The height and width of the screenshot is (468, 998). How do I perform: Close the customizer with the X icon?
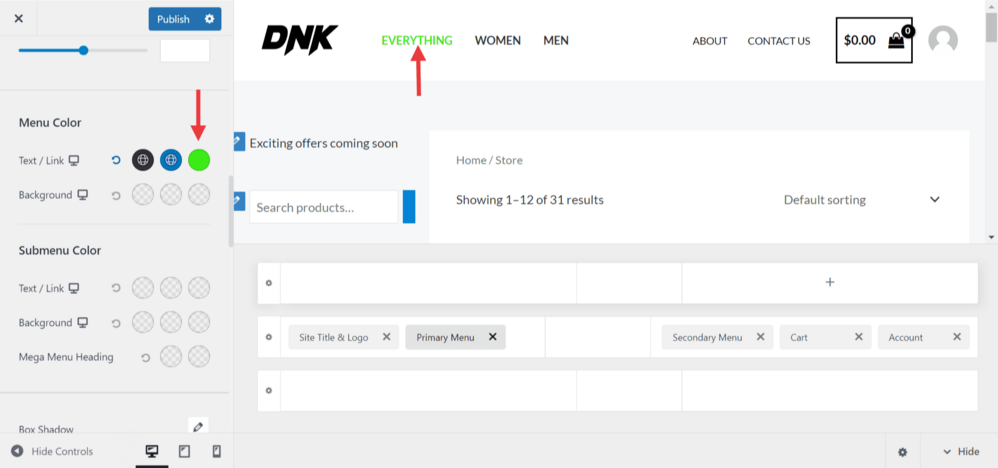point(18,19)
